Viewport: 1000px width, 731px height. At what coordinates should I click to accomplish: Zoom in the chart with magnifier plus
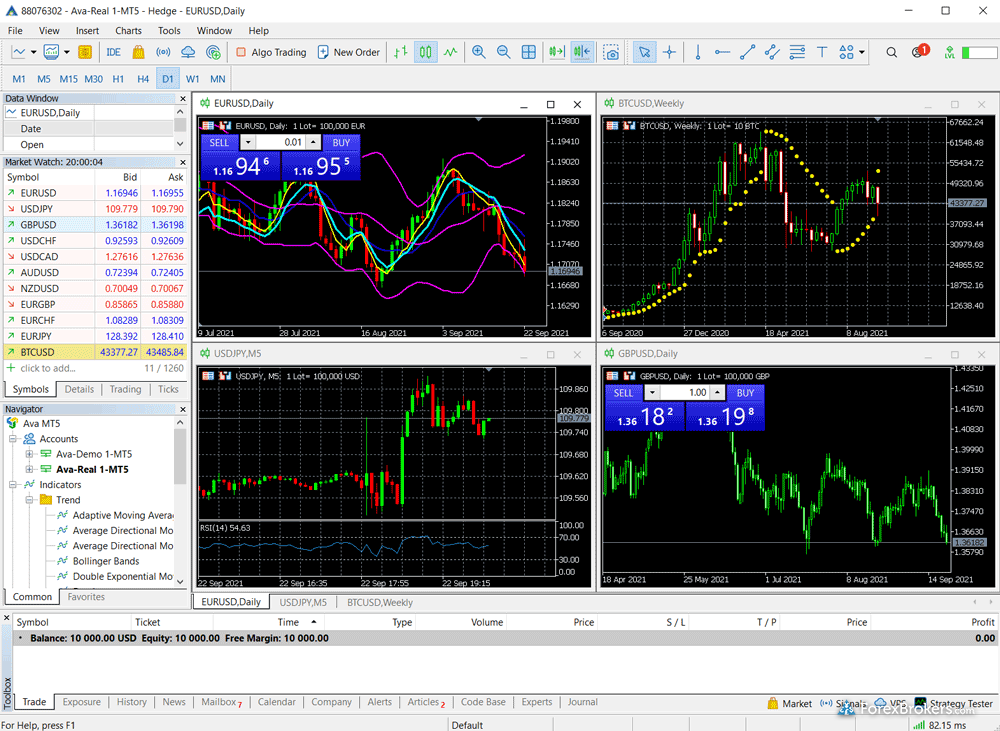(478, 52)
